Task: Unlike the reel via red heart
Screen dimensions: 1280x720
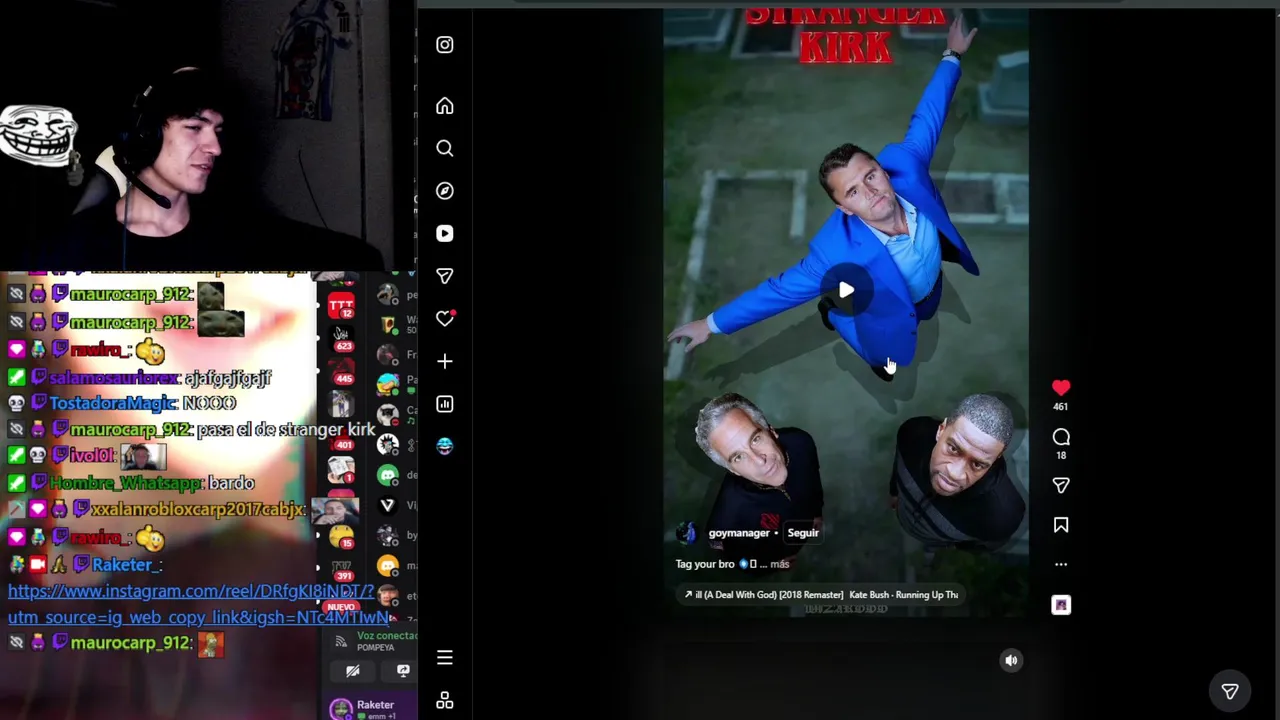Action: 1061,387
